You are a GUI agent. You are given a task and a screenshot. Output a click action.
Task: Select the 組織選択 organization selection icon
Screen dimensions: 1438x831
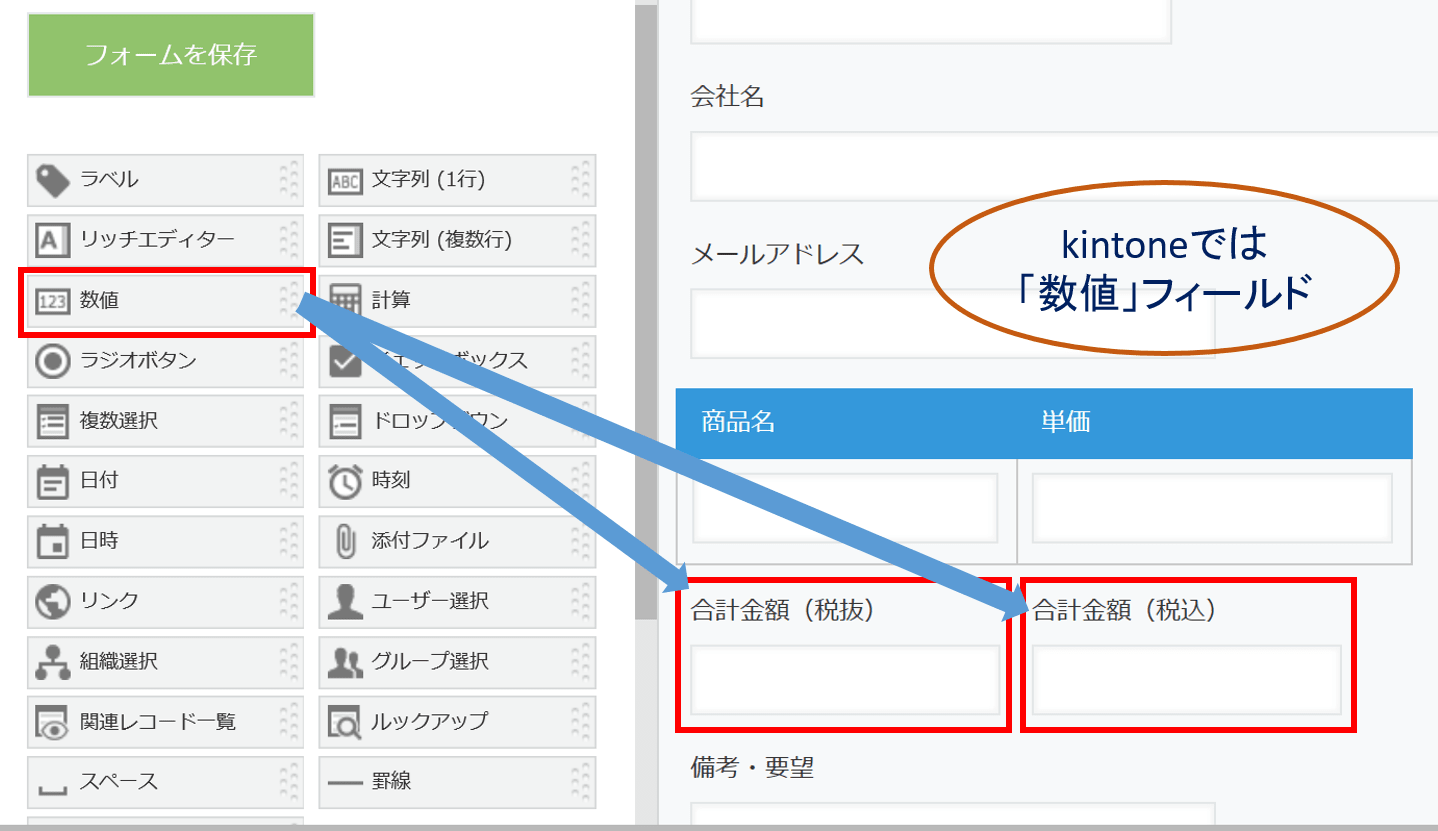[x=165, y=662]
